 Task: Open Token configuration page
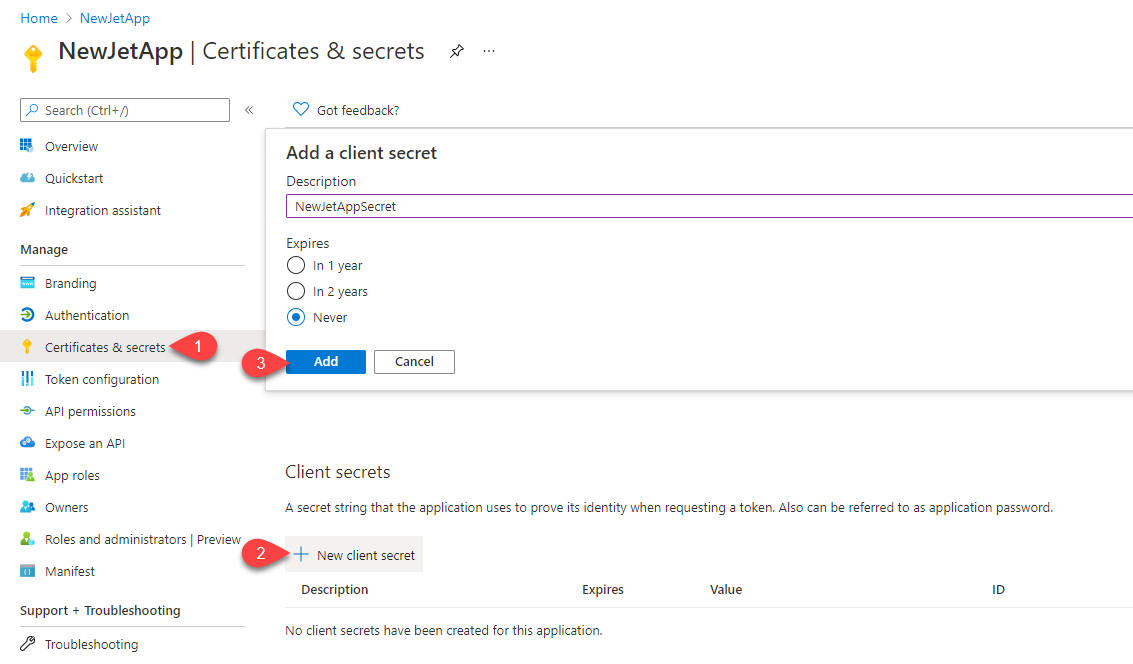102,379
